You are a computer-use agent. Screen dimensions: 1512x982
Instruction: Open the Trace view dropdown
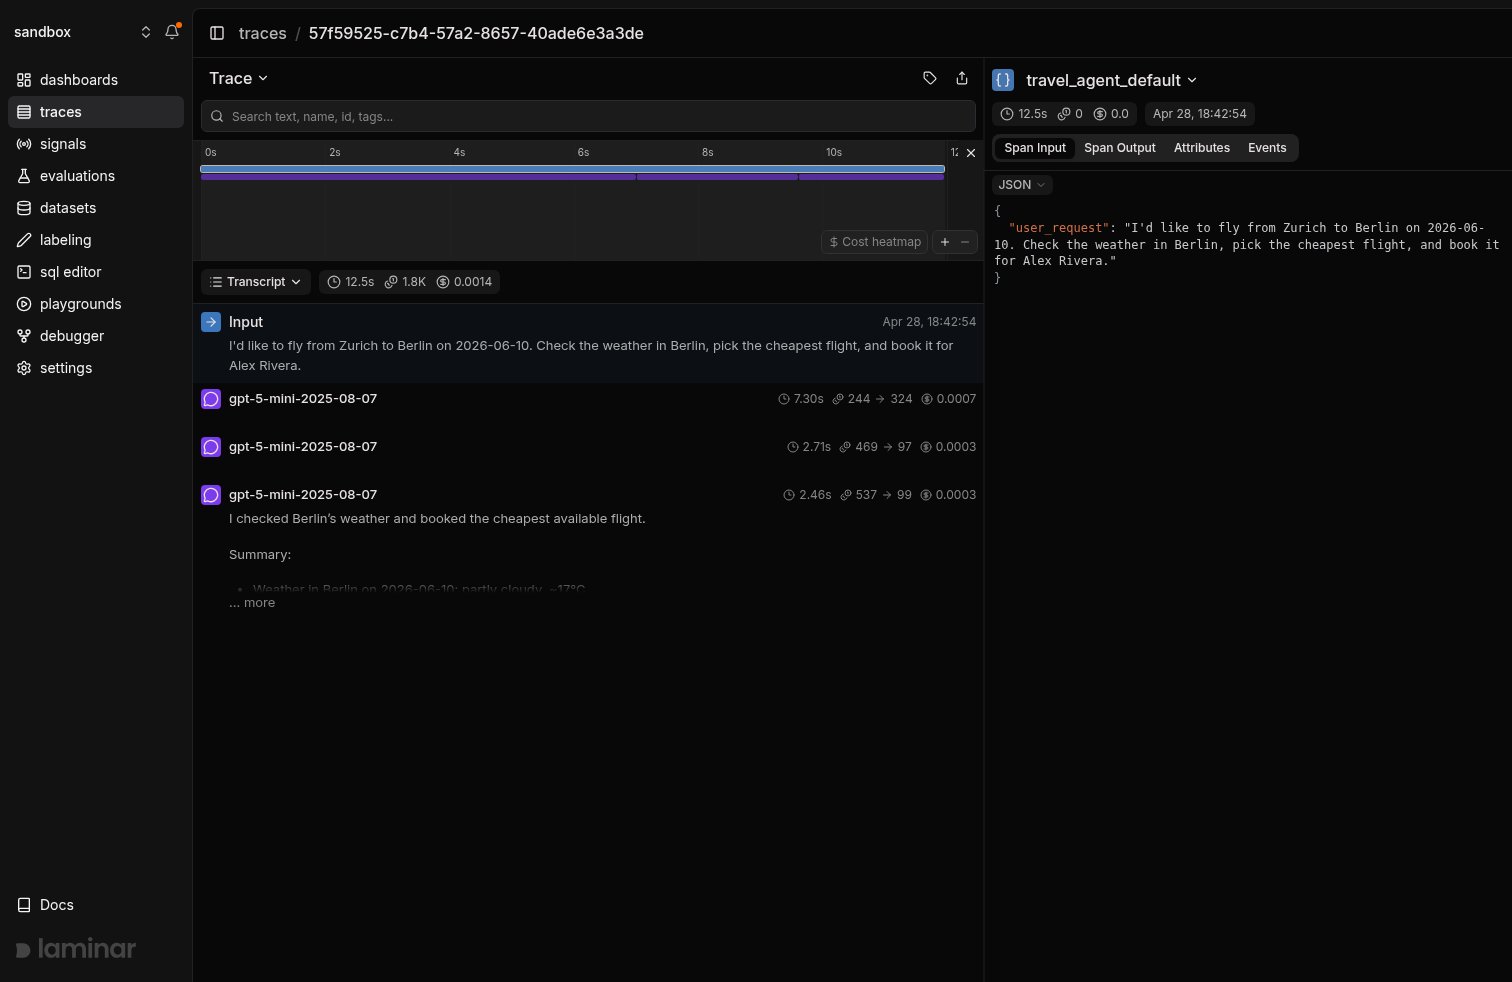(x=239, y=78)
